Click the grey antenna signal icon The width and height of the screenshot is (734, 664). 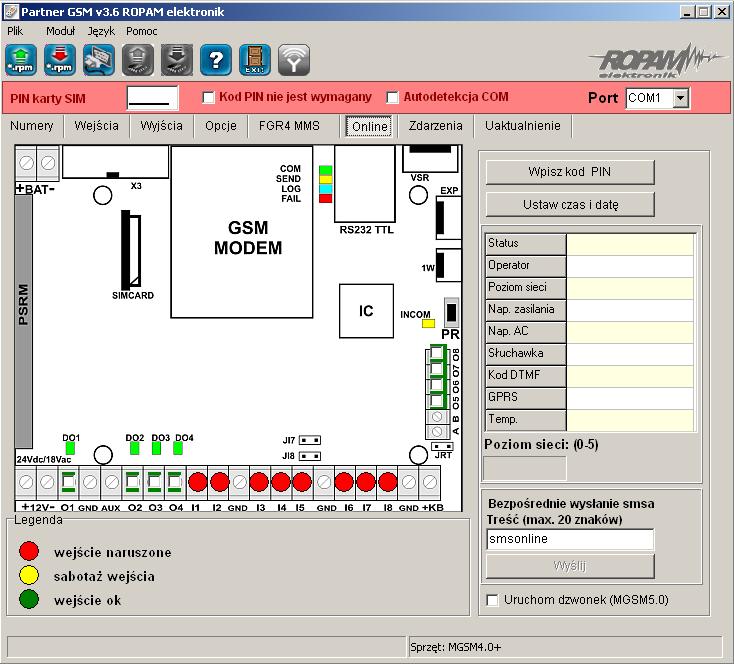tap(294, 60)
